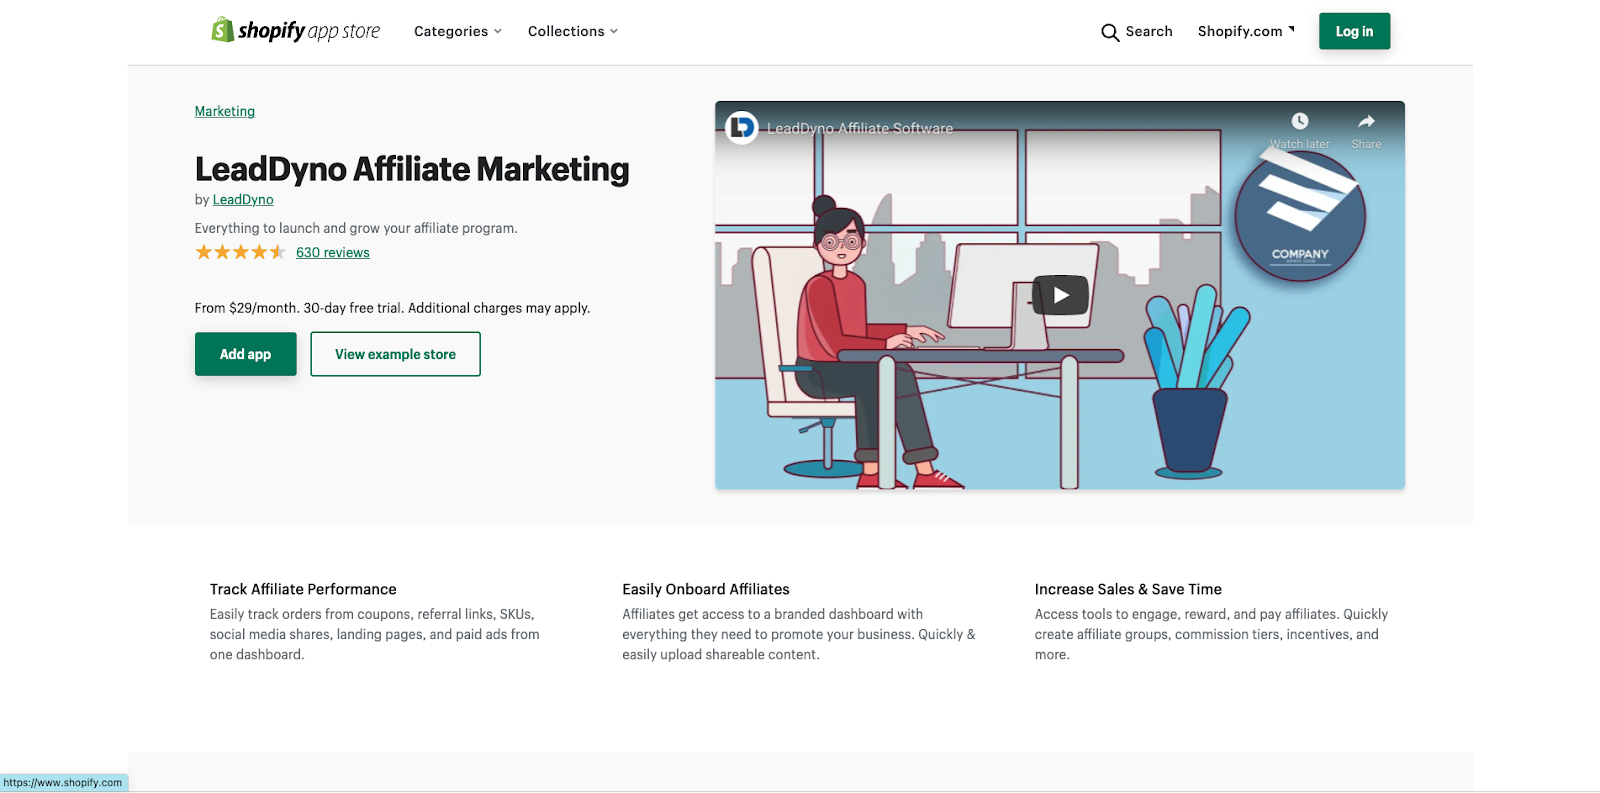Click the star rating icons
The height and width of the screenshot is (793, 1600).
240,252
